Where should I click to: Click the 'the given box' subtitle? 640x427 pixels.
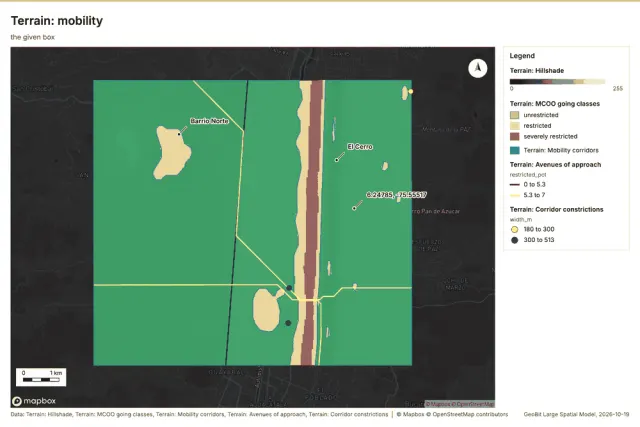point(33,37)
